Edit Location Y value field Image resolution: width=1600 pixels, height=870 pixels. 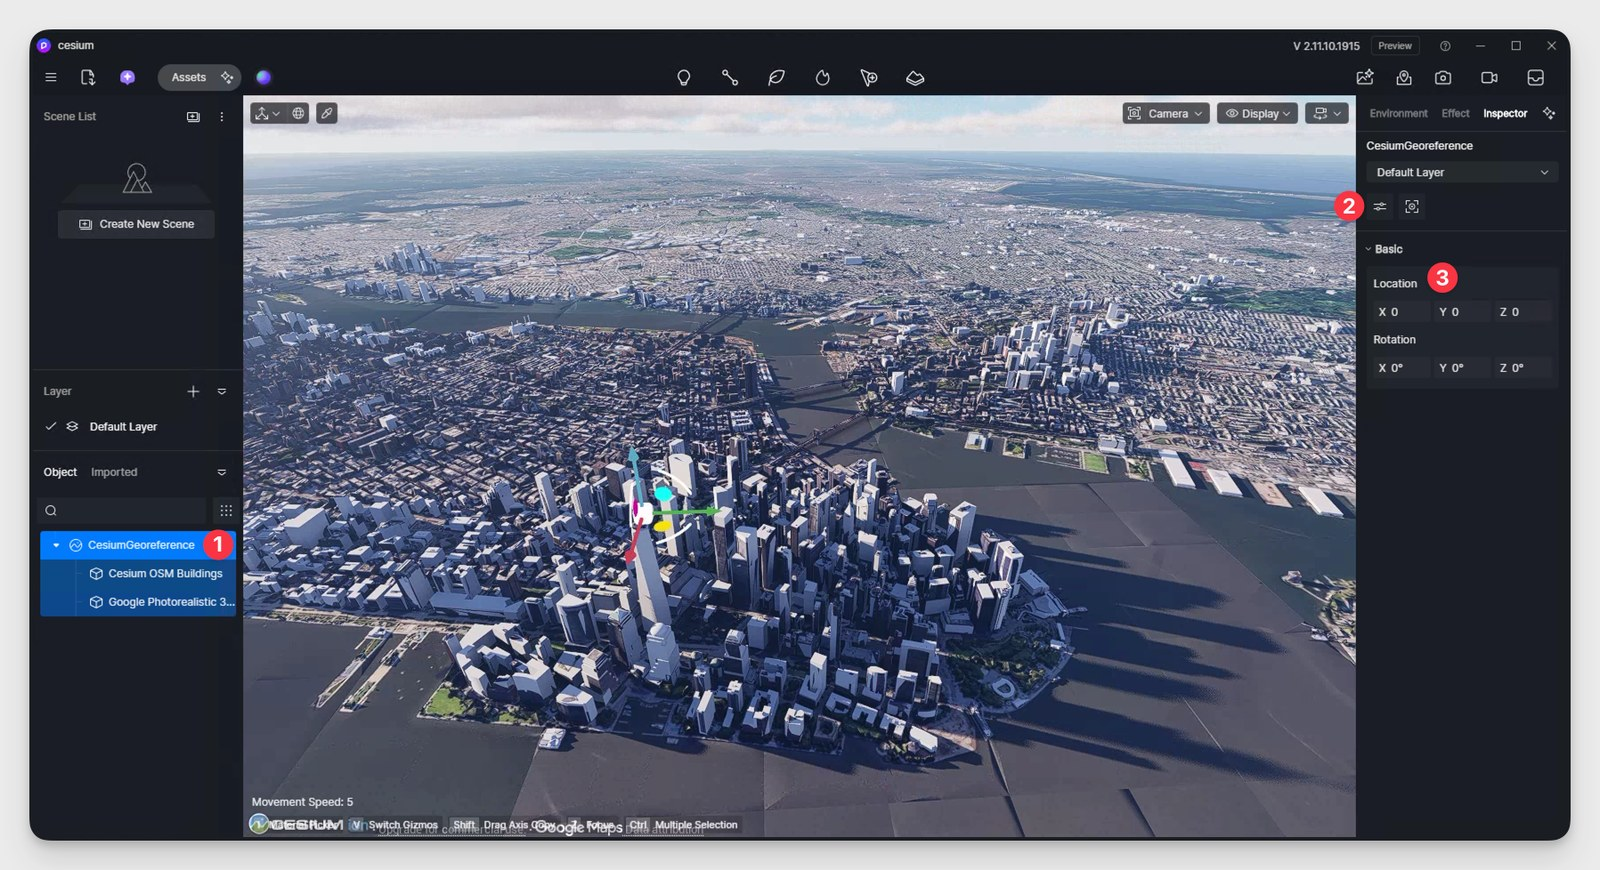1461,312
